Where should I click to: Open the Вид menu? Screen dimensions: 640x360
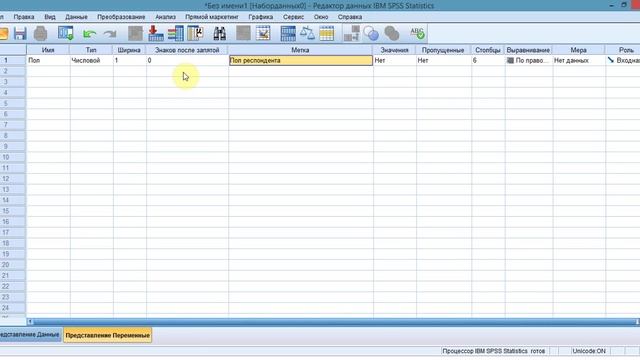tap(50, 17)
